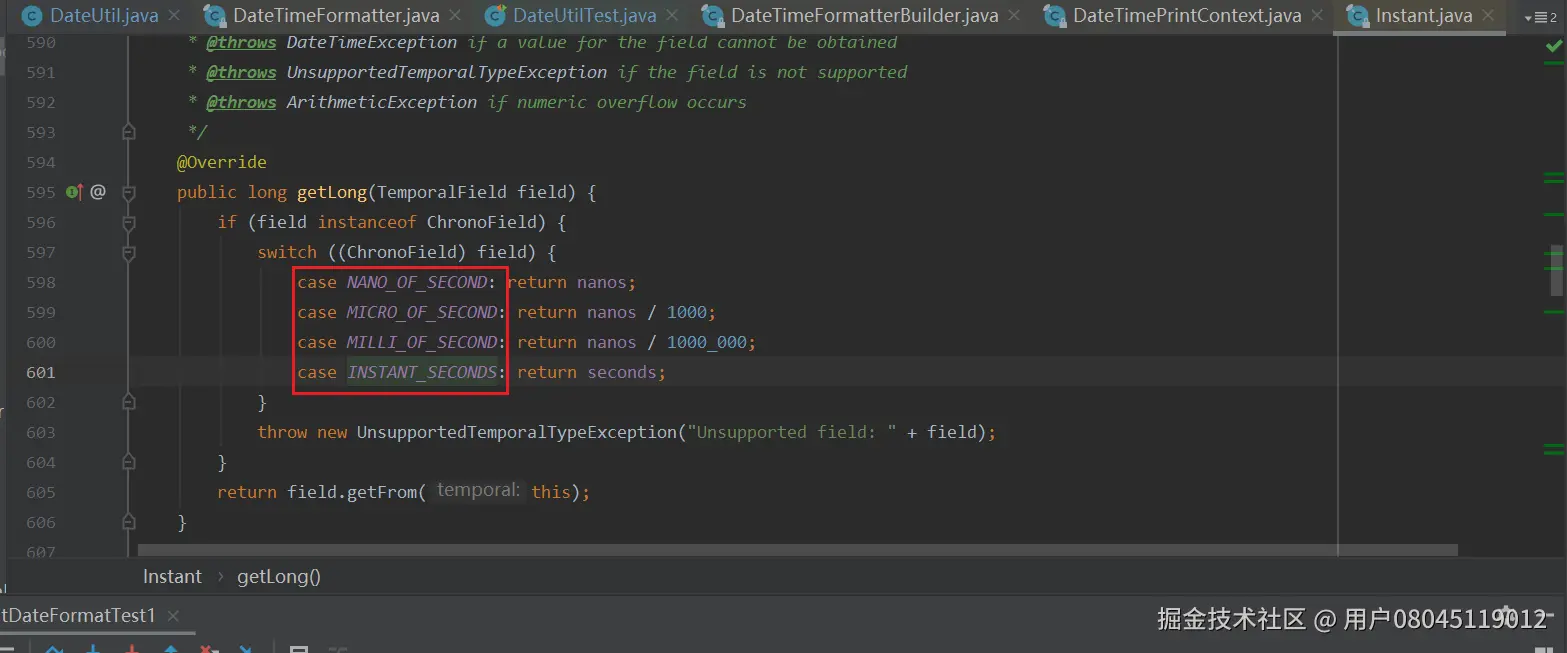Close the tDateFormatTest1 run tab
The image size is (1567, 653).
[173, 616]
